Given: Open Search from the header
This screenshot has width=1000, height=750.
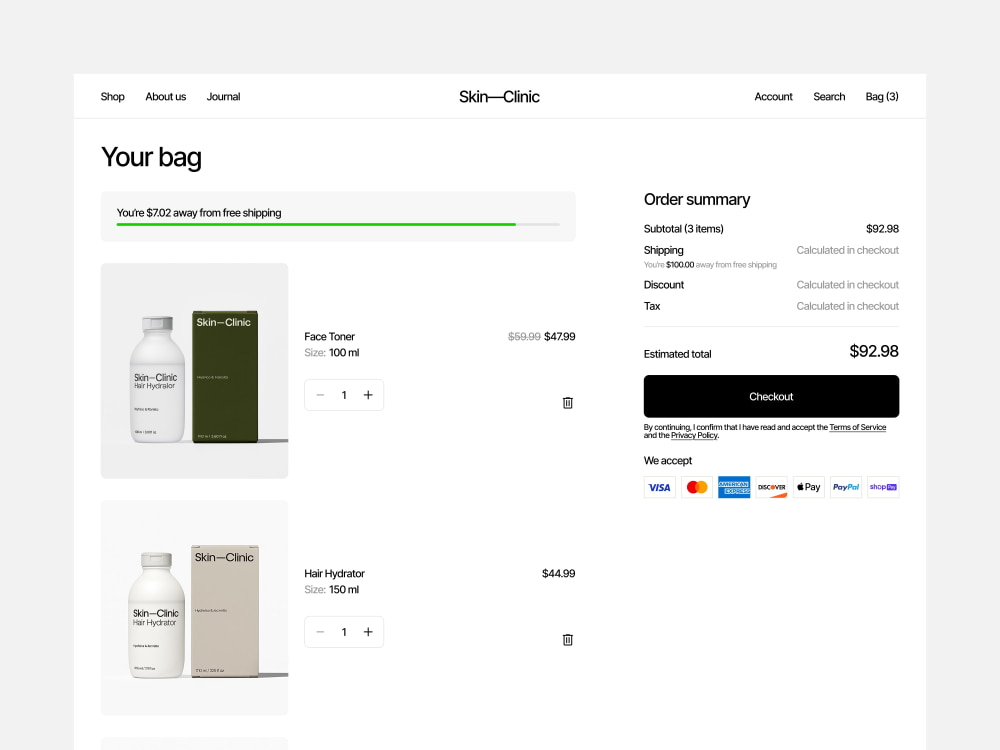Looking at the screenshot, I should click(829, 96).
